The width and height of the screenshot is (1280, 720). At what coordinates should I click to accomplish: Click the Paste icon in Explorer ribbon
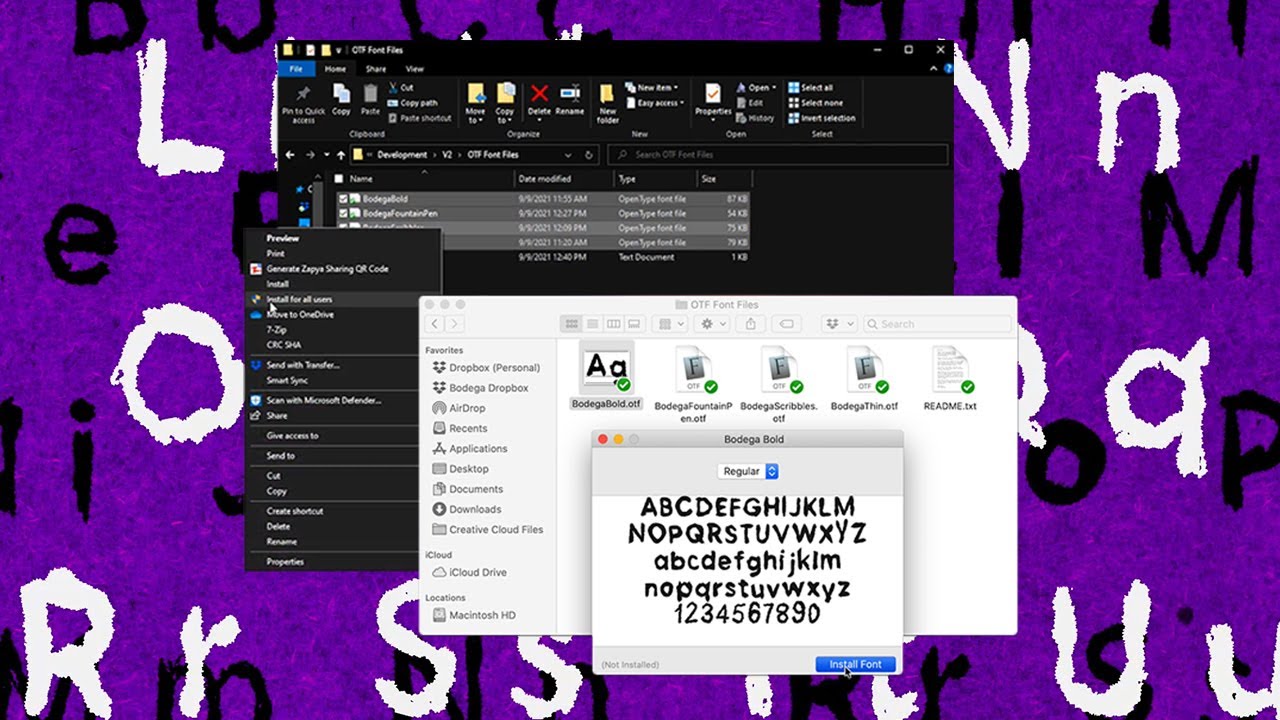[370, 100]
